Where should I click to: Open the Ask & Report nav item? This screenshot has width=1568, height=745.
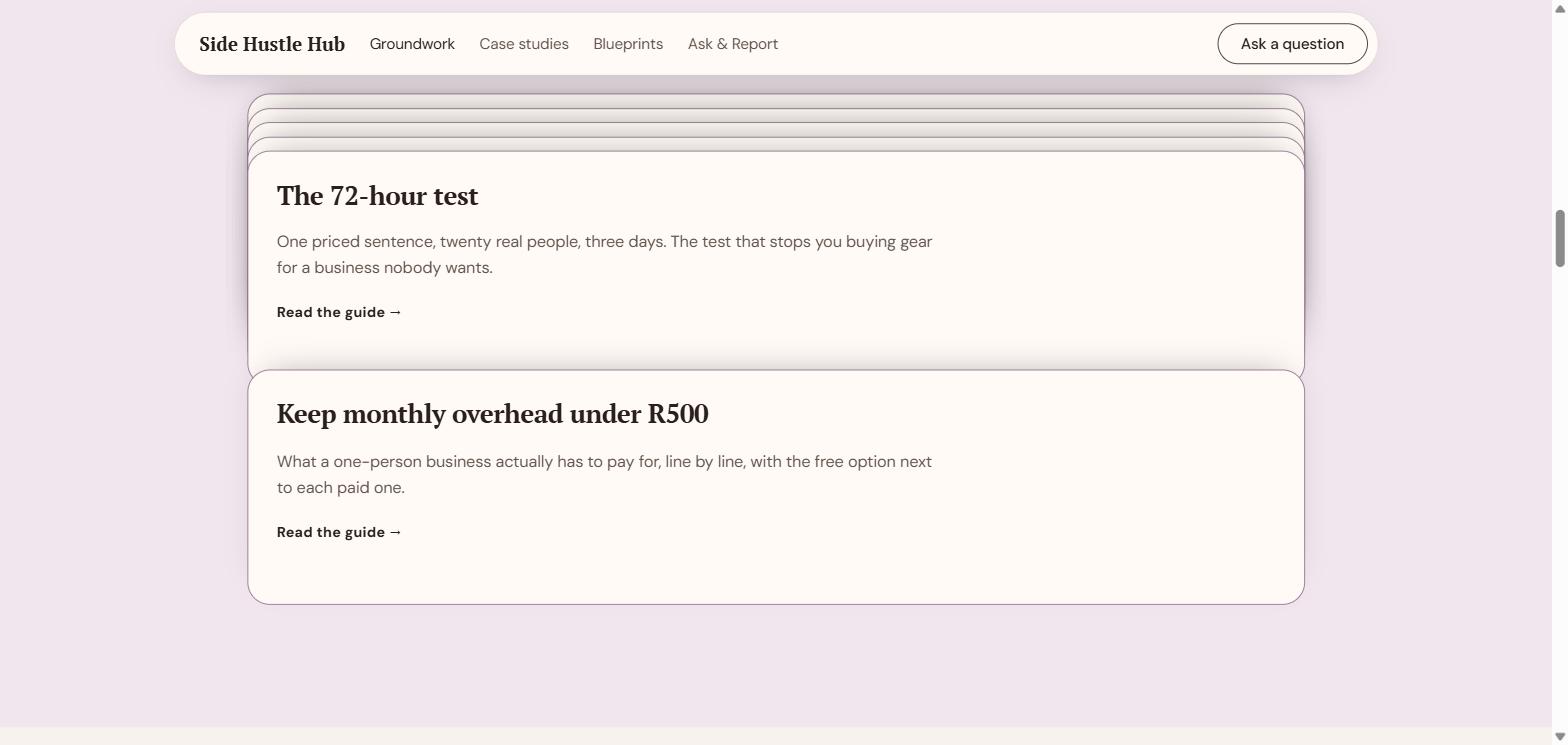point(733,44)
